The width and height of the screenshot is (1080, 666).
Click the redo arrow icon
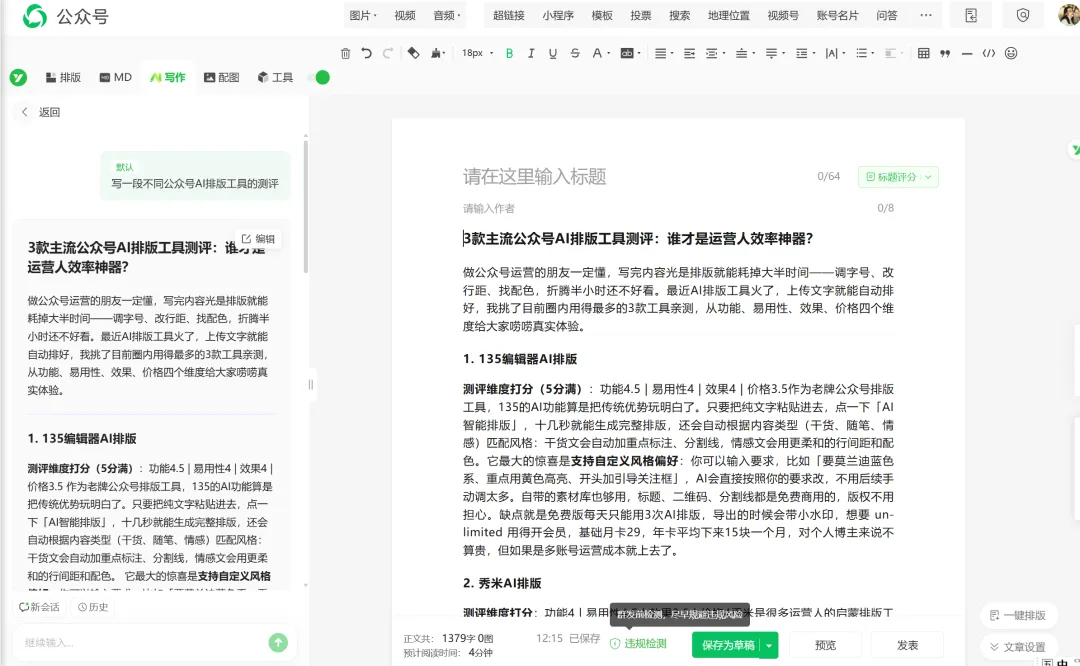[388, 53]
